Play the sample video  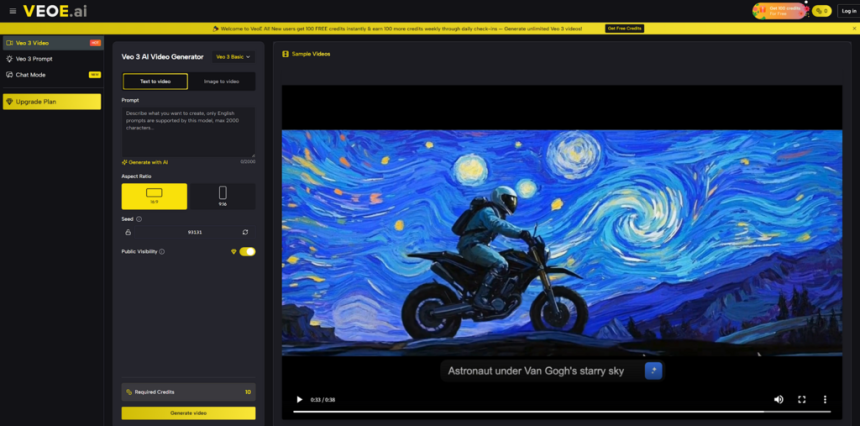(299, 399)
